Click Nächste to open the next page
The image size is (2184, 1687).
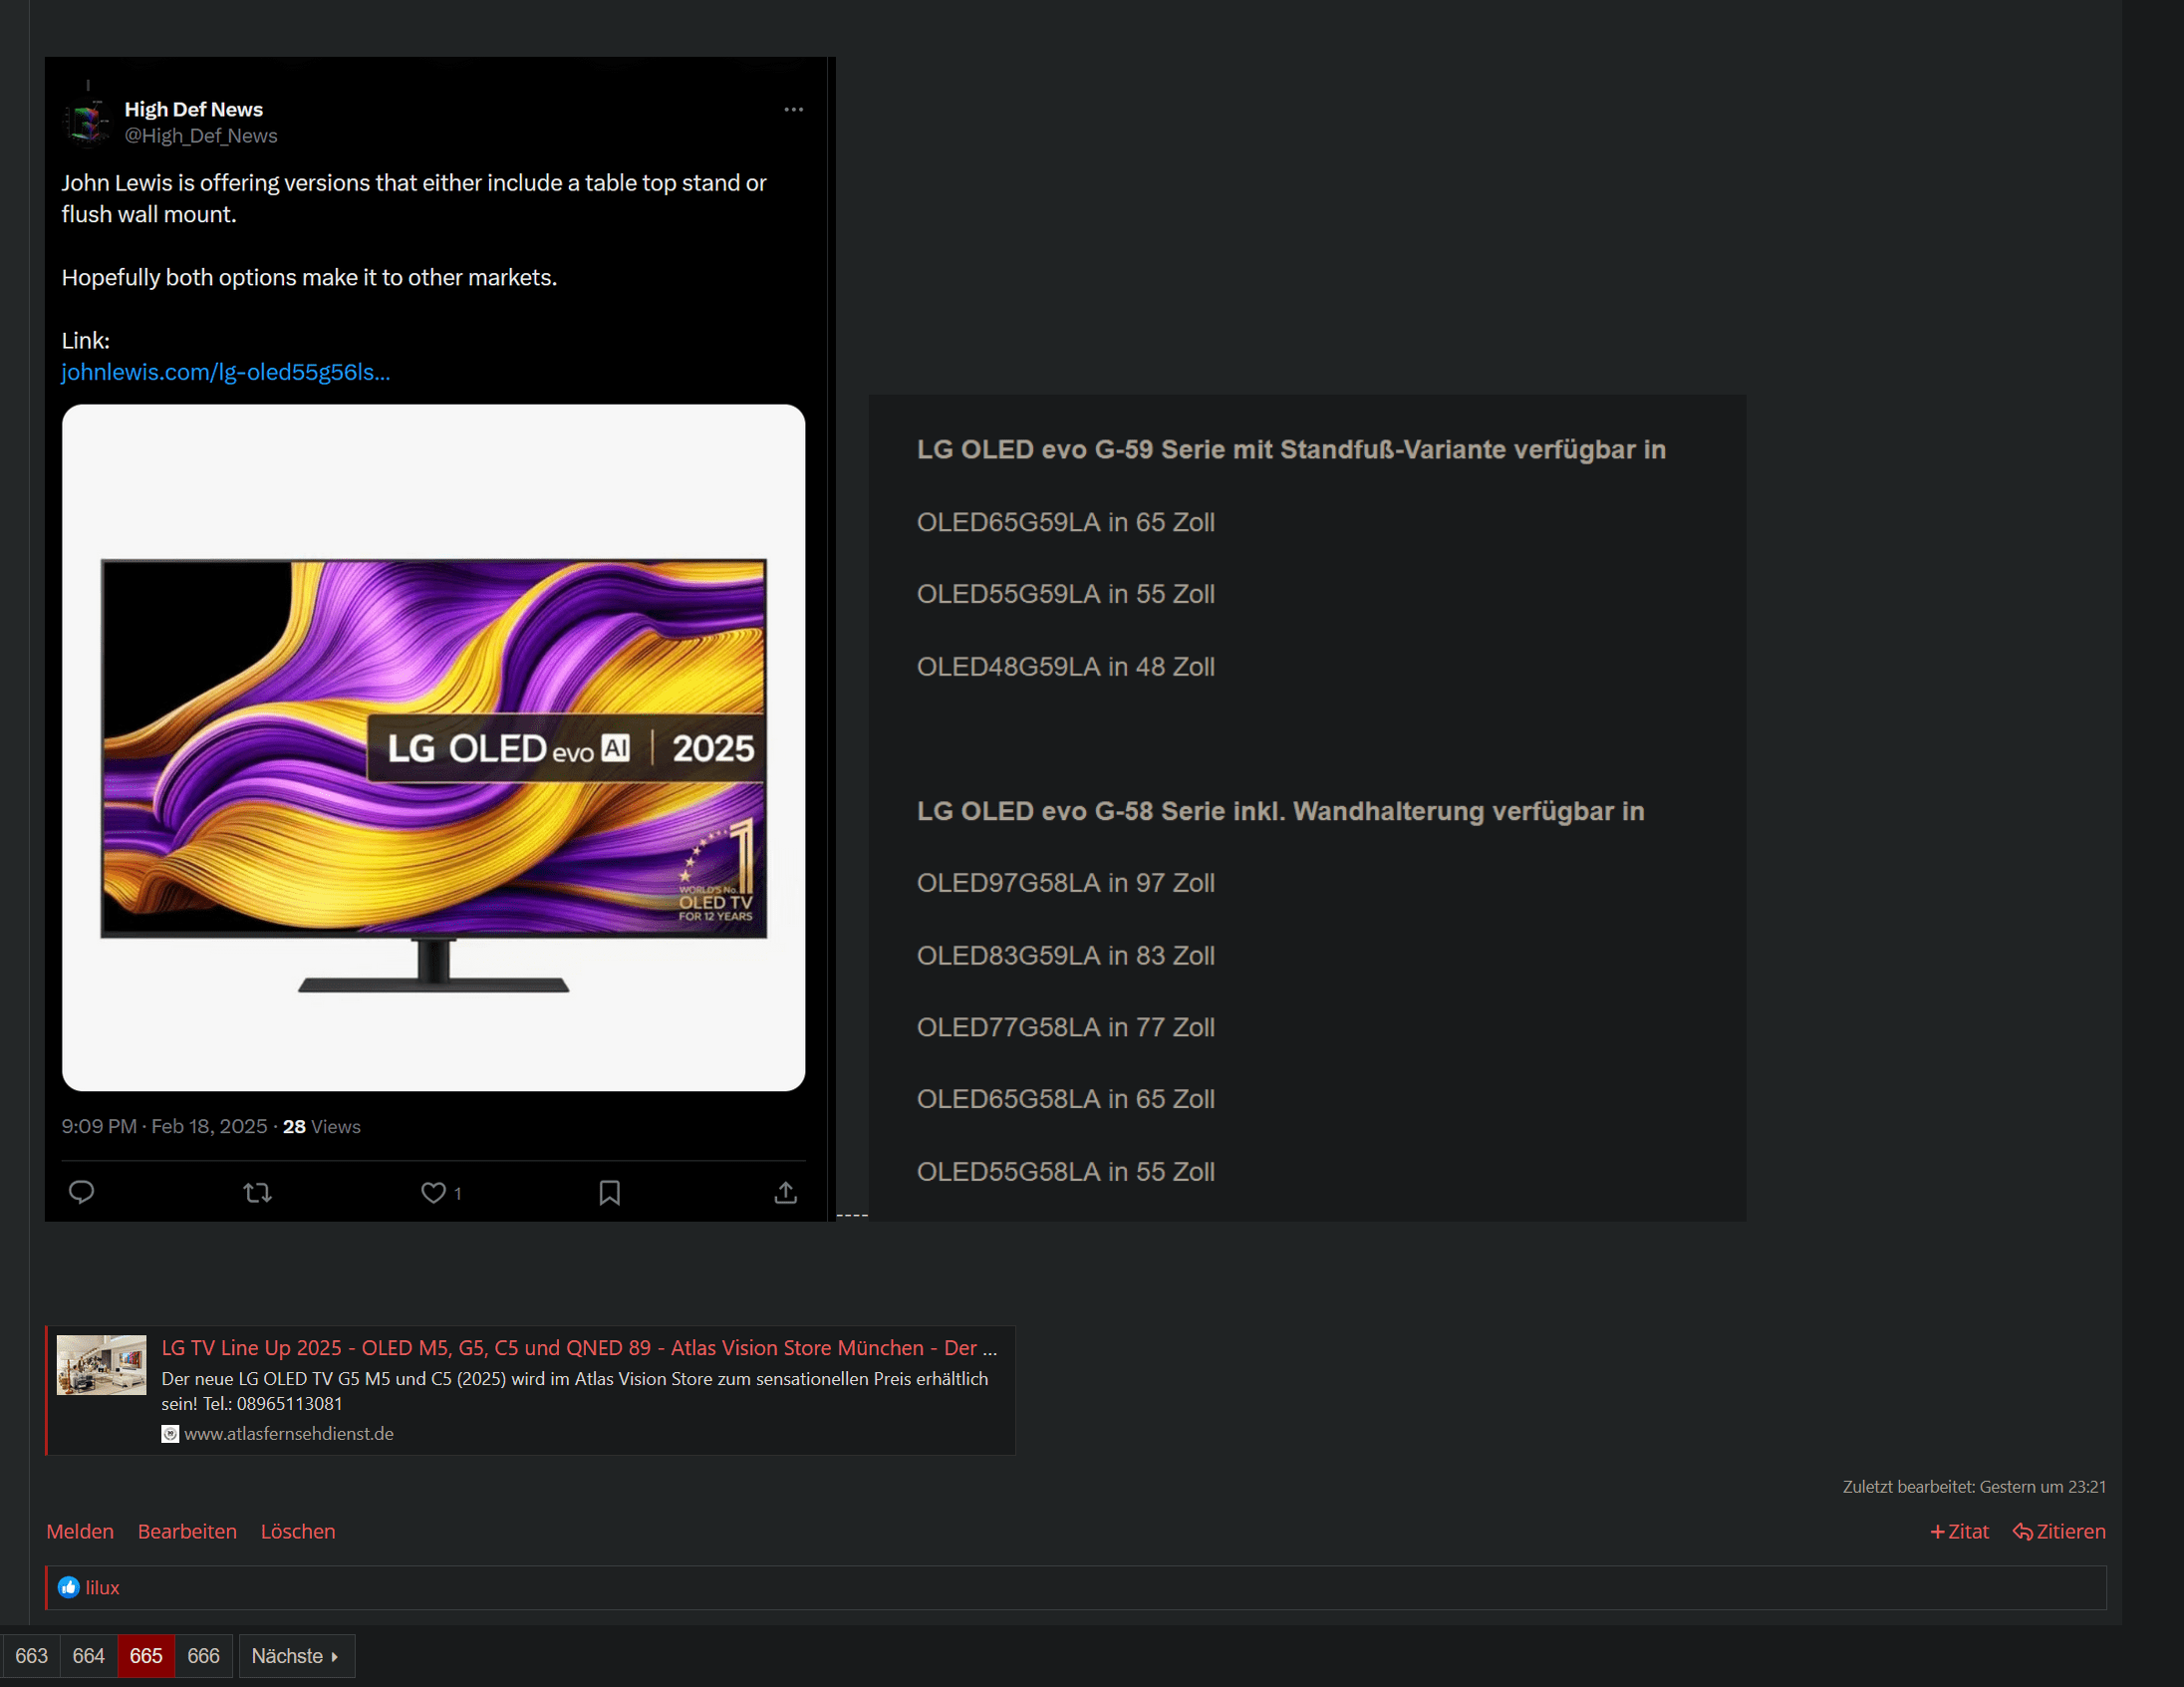pyautogui.click(x=296, y=1656)
